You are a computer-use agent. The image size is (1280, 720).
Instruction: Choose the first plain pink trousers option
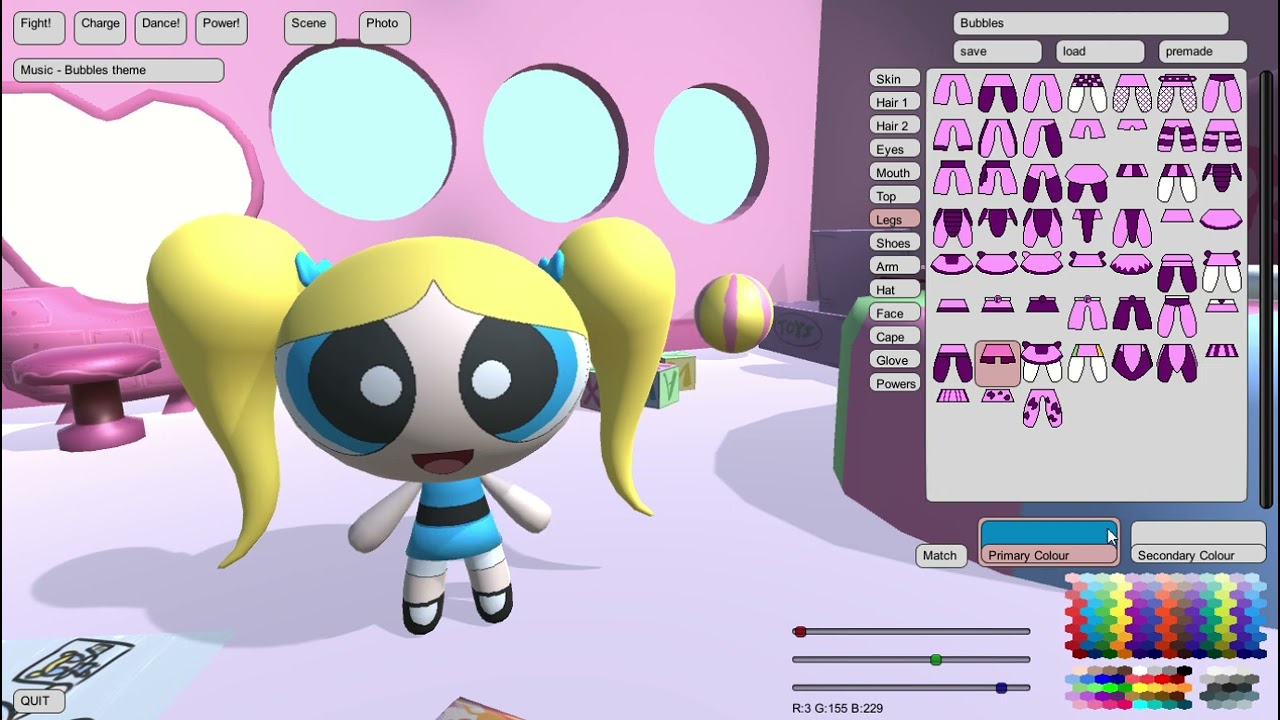coord(953,92)
